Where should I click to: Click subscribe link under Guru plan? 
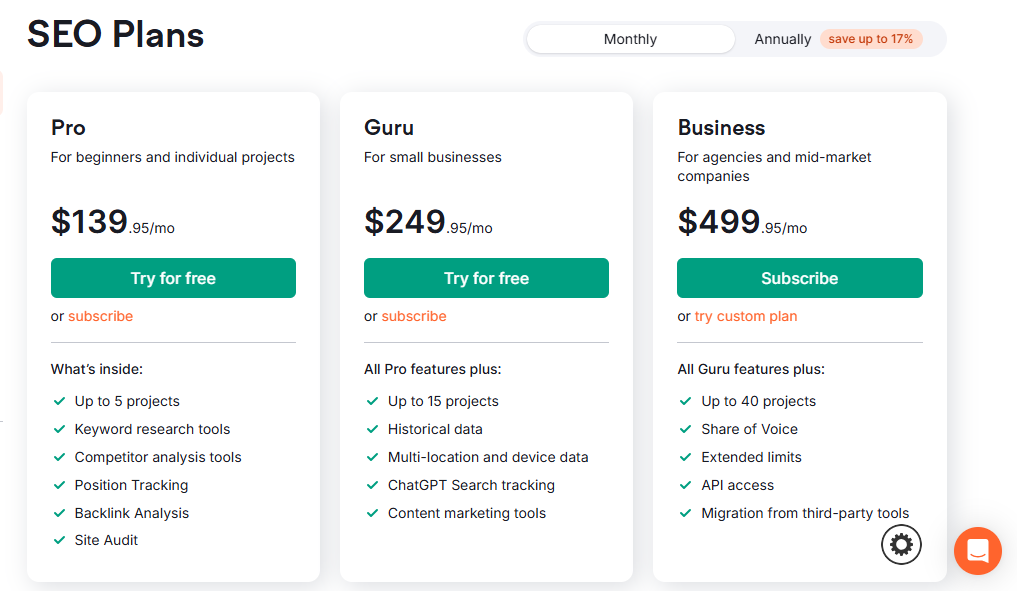pyautogui.click(x=414, y=316)
